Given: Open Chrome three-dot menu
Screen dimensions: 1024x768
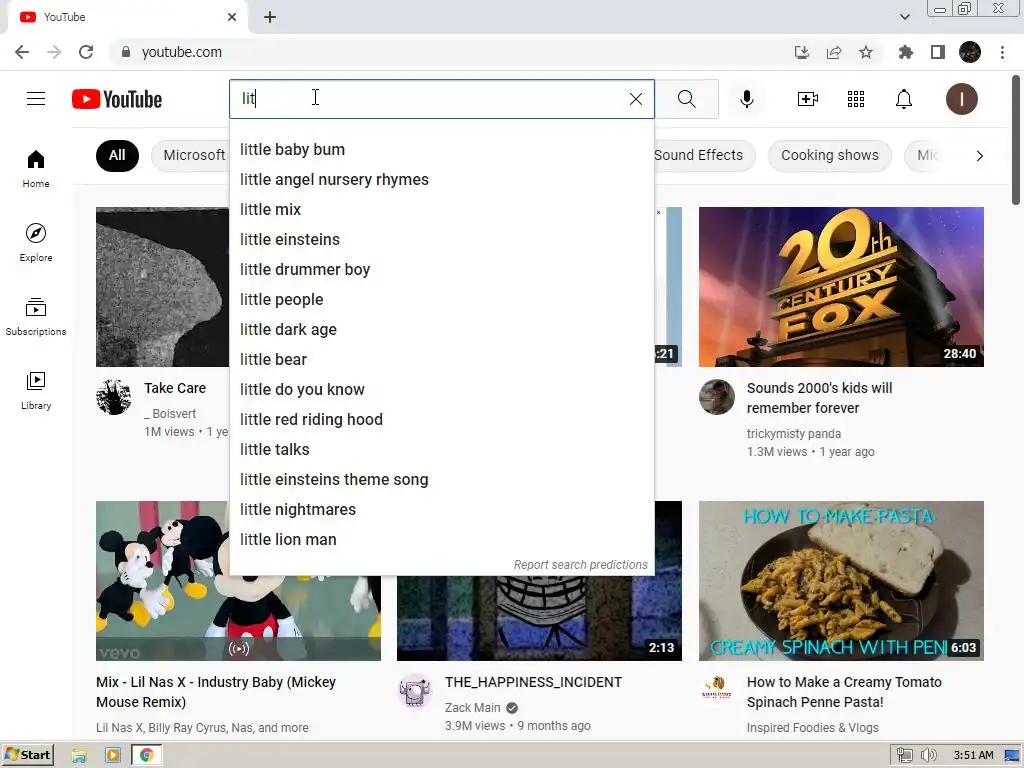Looking at the screenshot, I should pyautogui.click(x=1002, y=52).
